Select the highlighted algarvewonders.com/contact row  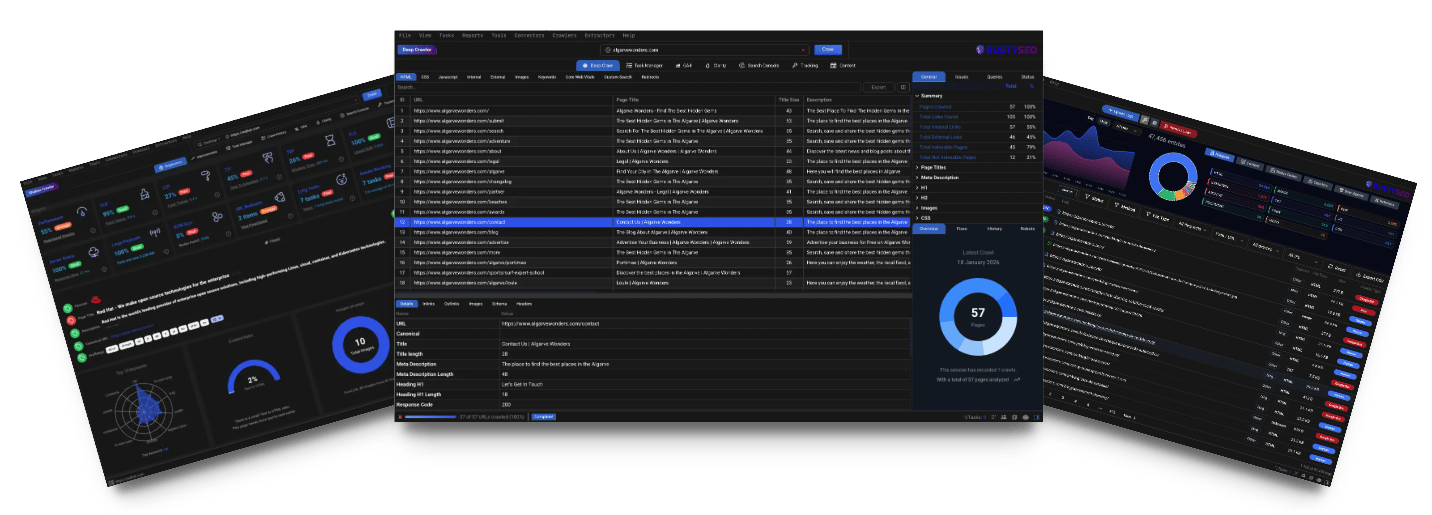[x=654, y=222]
